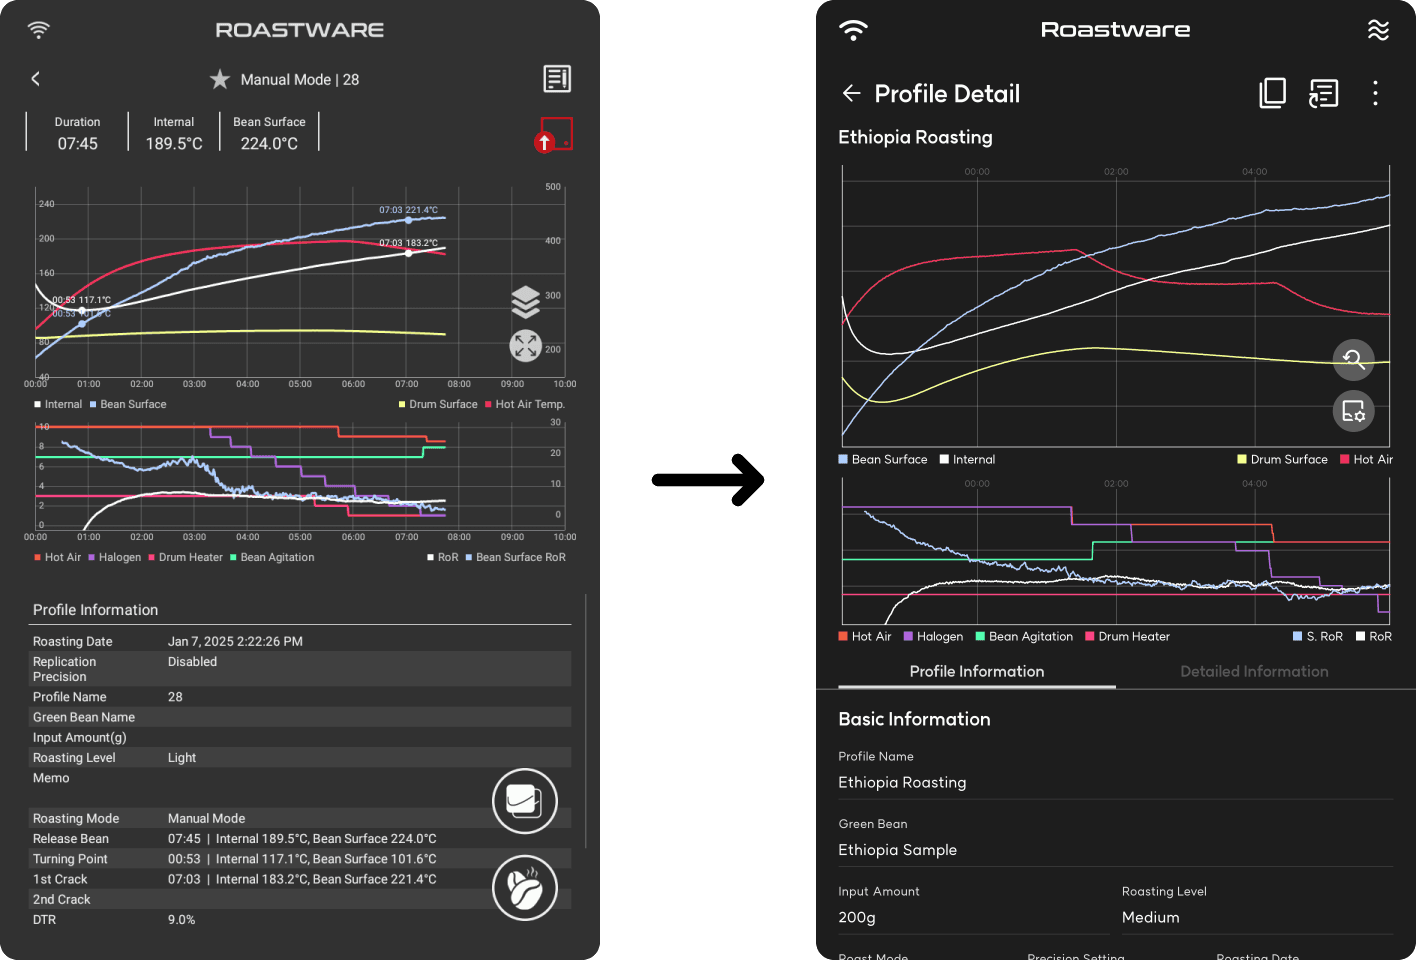
Task: Click the Internal 189.5°C readout
Action: click(x=174, y=133)
